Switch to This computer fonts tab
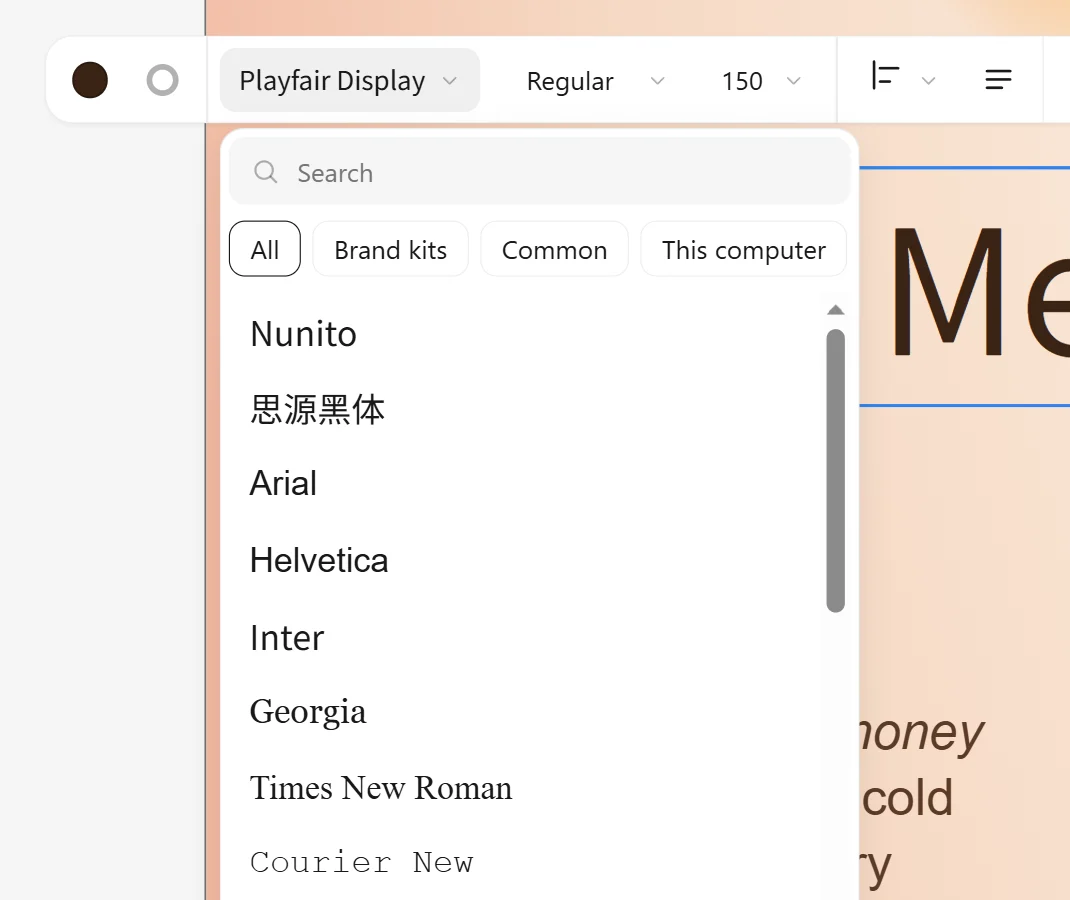 (x=743, y=249)
